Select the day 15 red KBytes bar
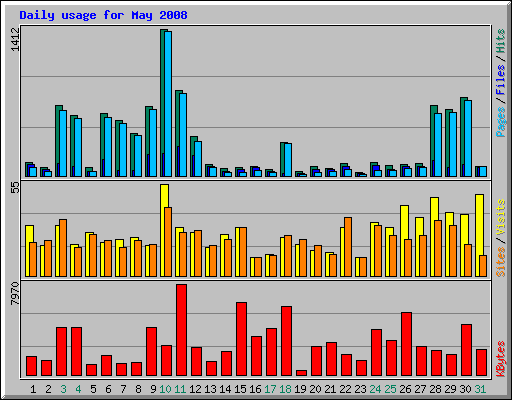 coord(241,339)
